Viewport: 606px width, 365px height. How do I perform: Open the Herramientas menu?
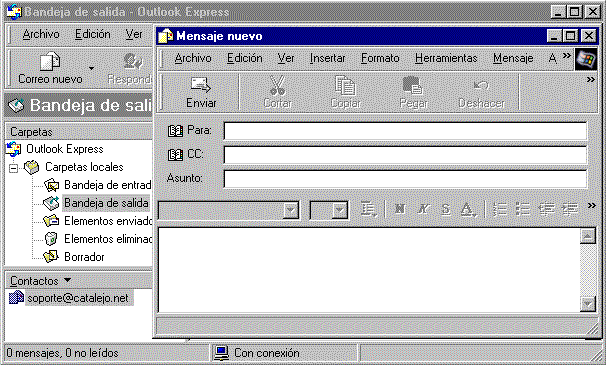coord(446,58)
